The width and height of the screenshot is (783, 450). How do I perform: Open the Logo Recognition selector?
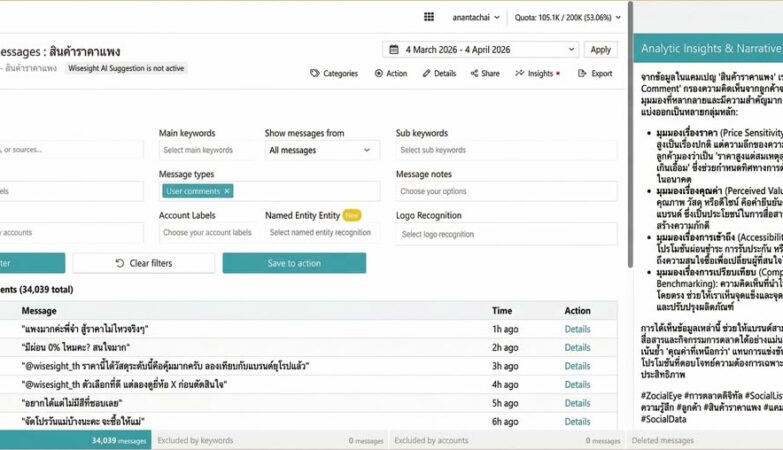tap(506, 234)
